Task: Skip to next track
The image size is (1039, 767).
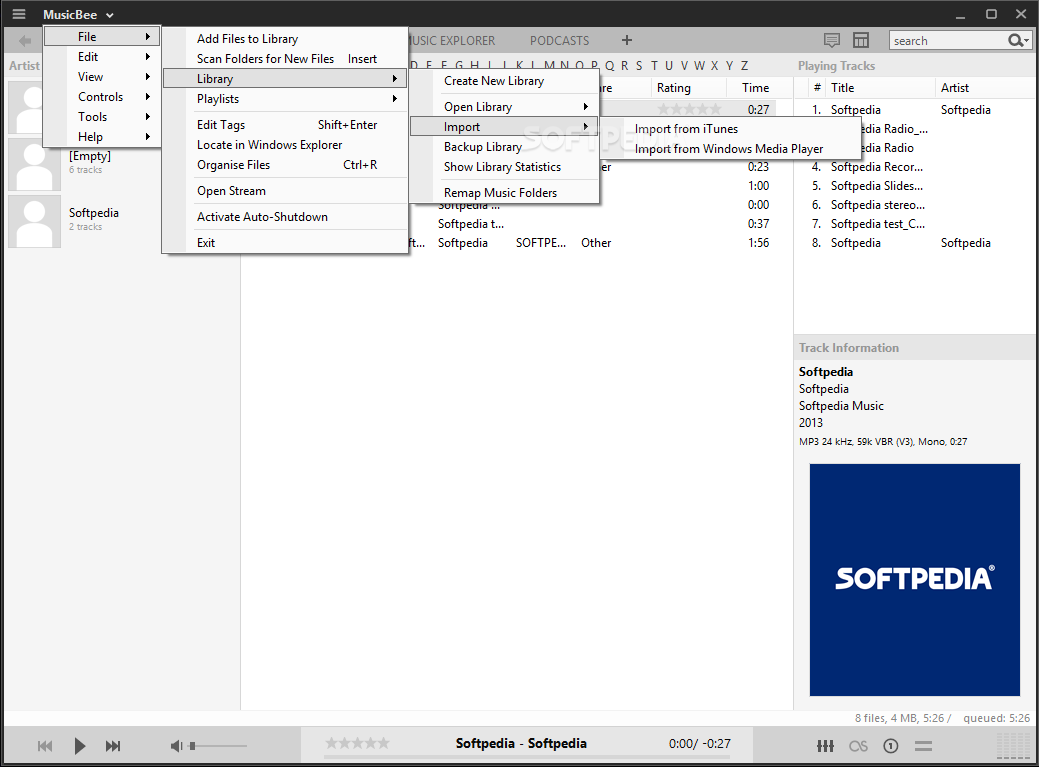Action: point(113,746)
